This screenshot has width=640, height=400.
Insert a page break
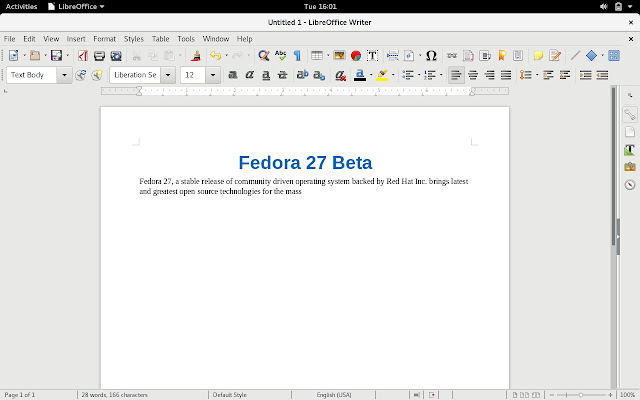pyautogui.click(x=393, y=55)
